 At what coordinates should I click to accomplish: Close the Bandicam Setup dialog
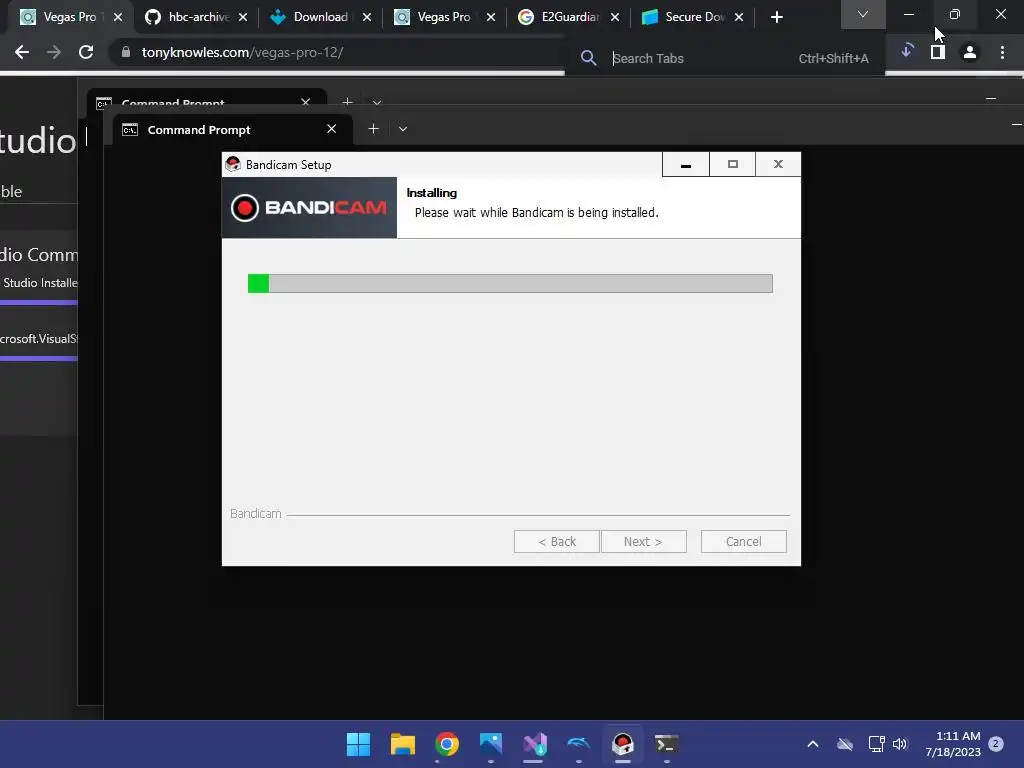[778, 165]
